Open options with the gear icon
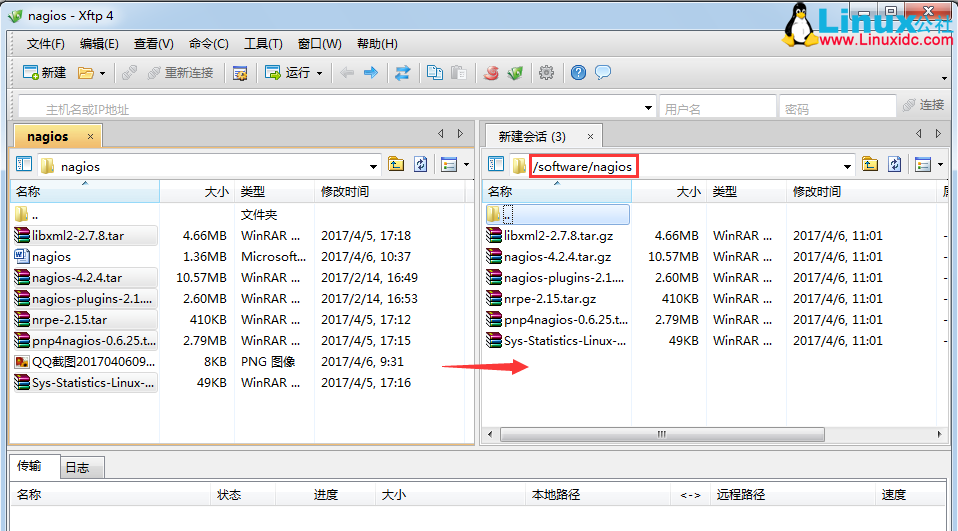Screen dimensions: 958x531 coord(546,73)
